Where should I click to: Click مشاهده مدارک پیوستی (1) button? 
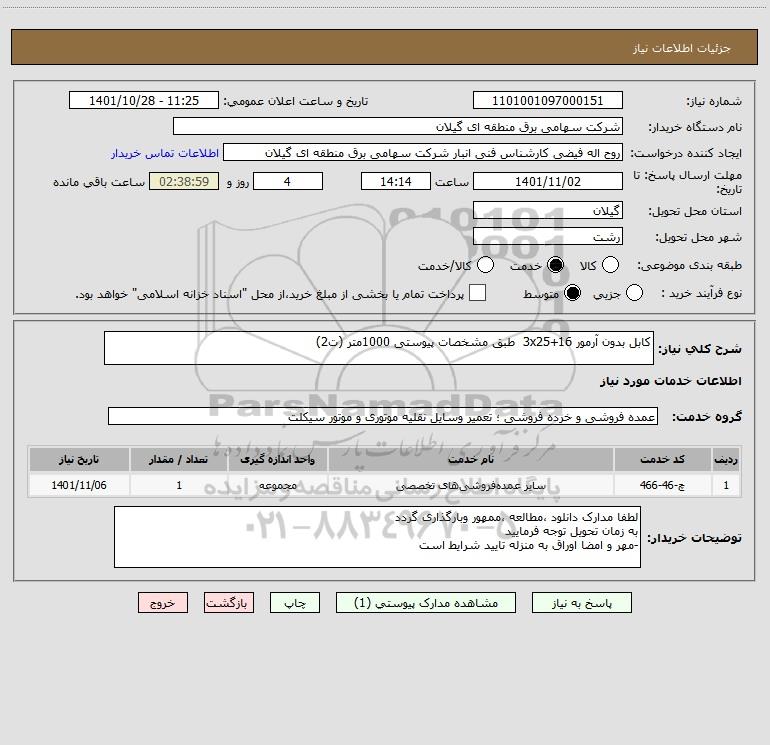[426, 603]
